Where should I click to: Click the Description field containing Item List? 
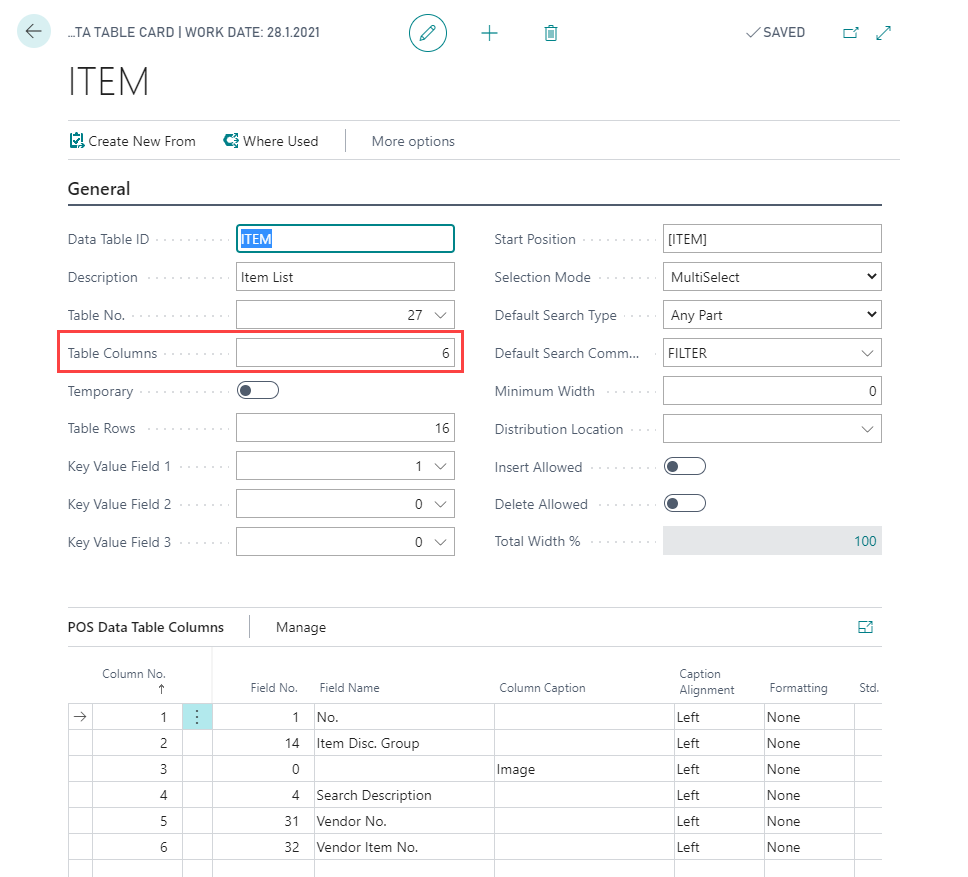point(345,277)
